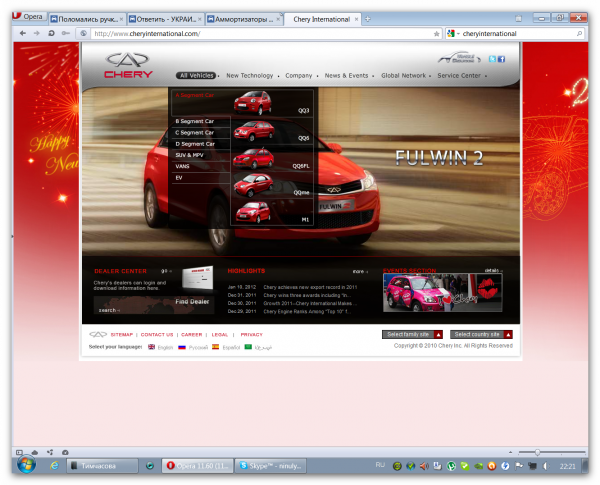600x485 pixels.
Task: Open 'Growth 2011--Chery International' news
Action: (x=310, y=303)
